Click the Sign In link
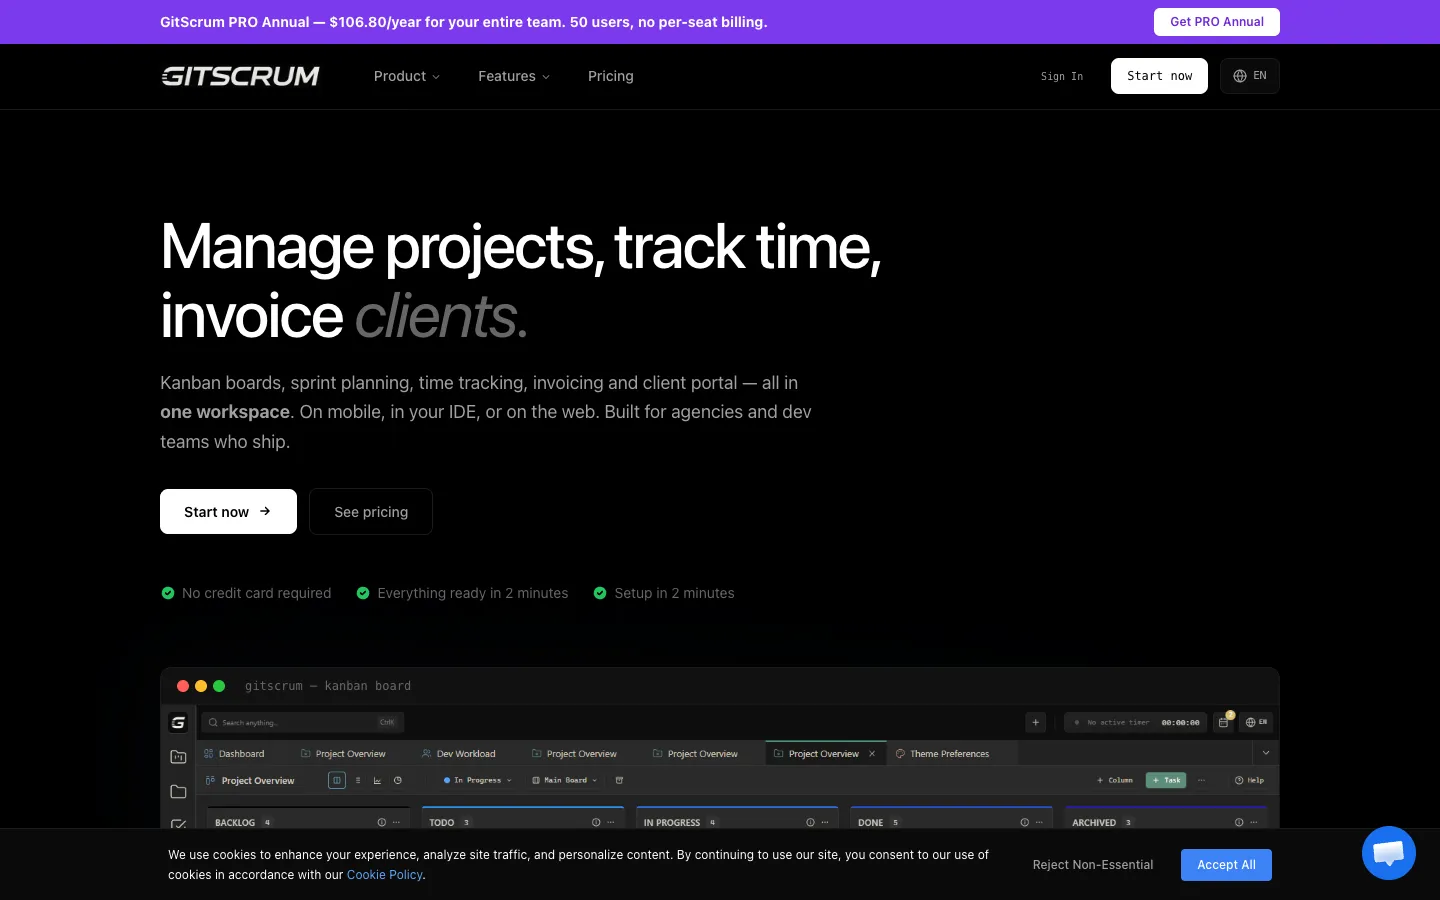This screenshot has height=900, width=1440. tap(1062, 76)
